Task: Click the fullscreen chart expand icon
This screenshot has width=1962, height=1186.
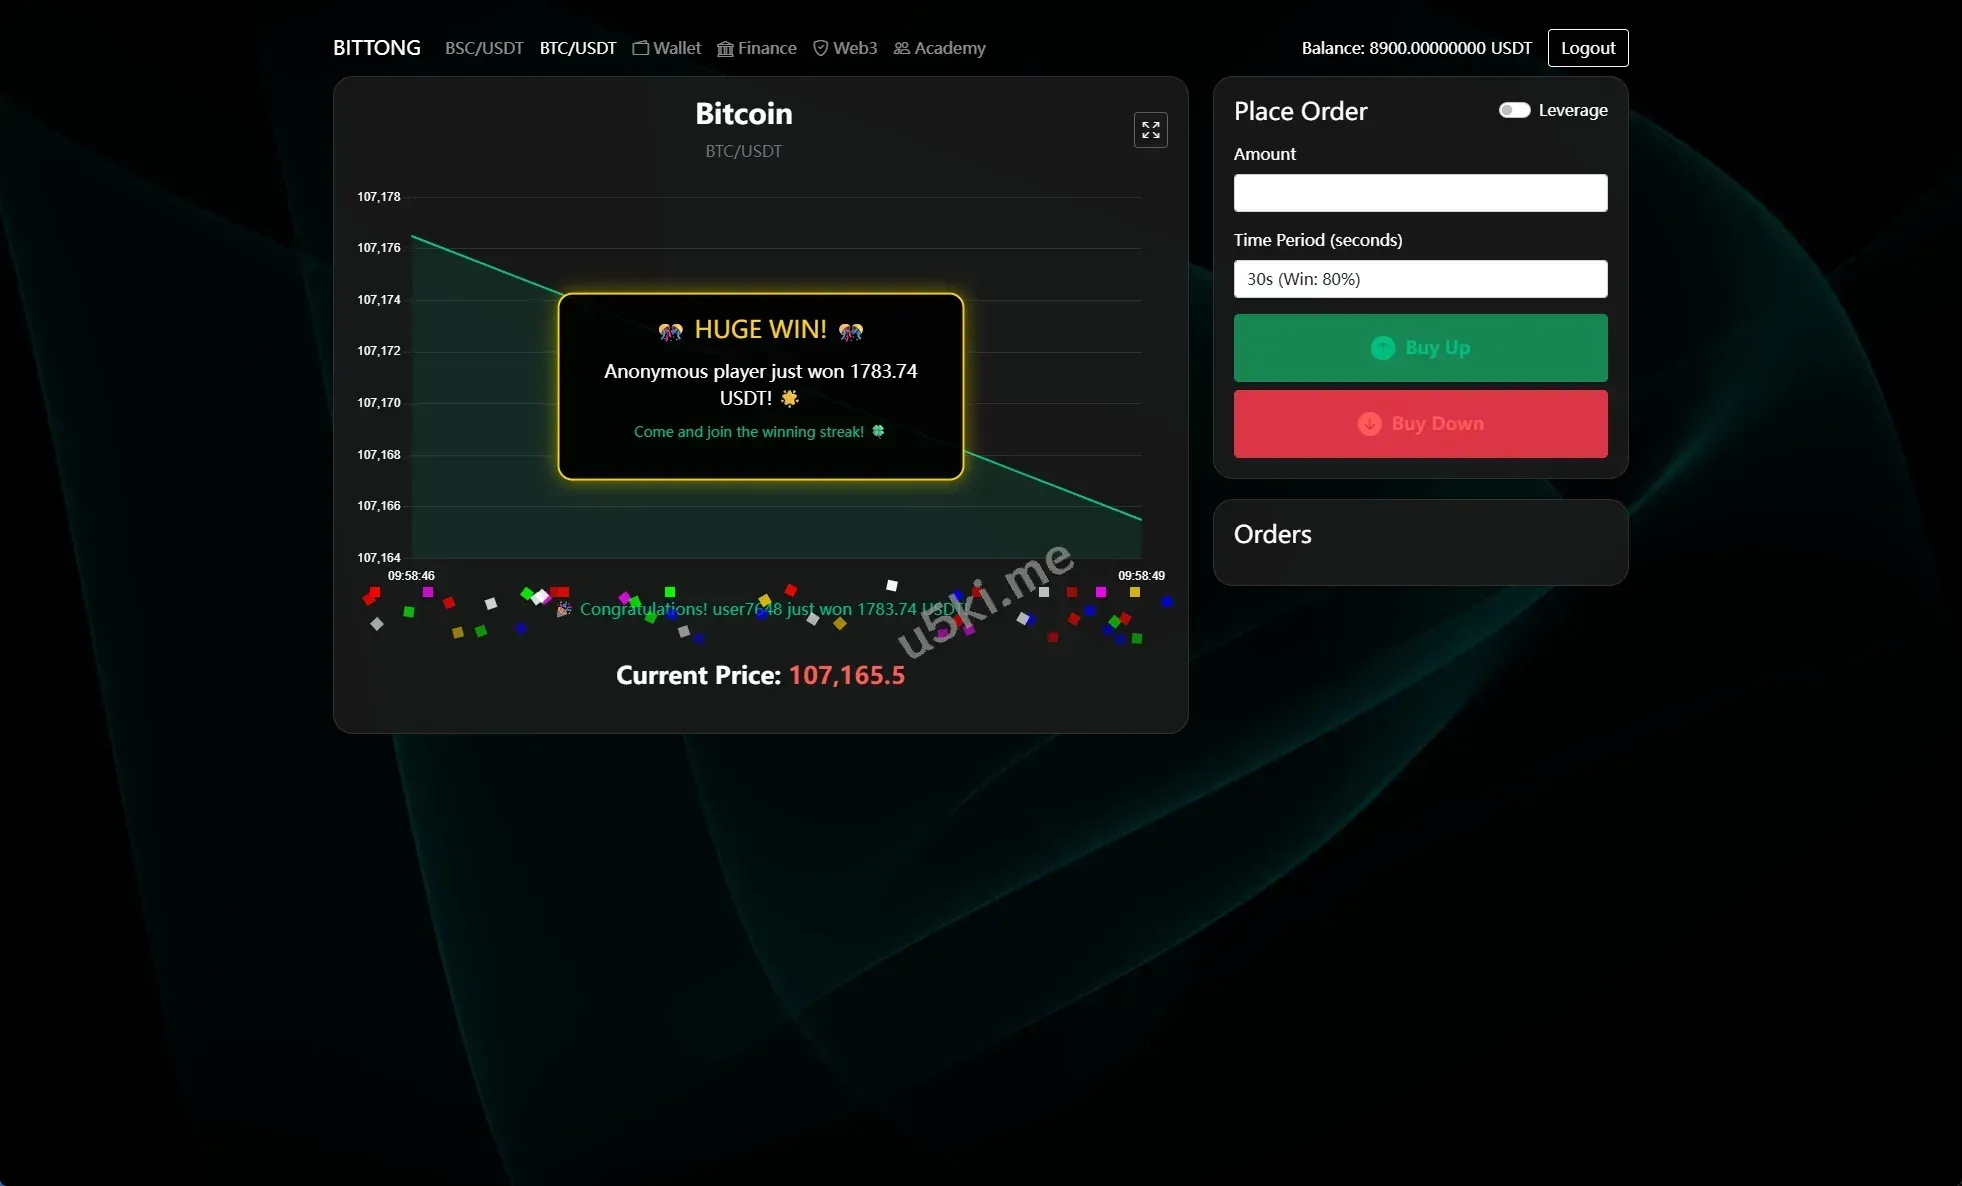Action: point(1150,130)
